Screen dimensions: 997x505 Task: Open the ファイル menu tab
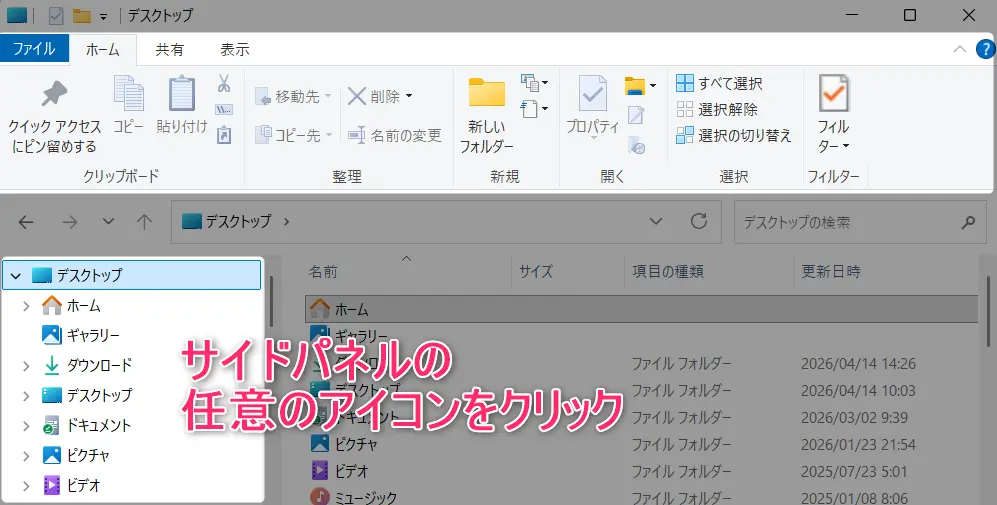point(34,48)
